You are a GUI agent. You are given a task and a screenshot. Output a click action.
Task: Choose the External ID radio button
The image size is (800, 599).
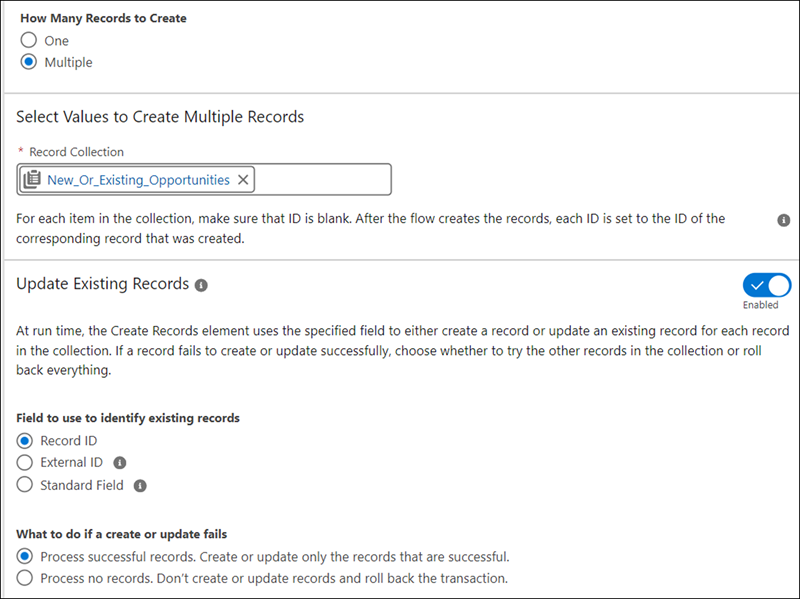click(26, 463)
